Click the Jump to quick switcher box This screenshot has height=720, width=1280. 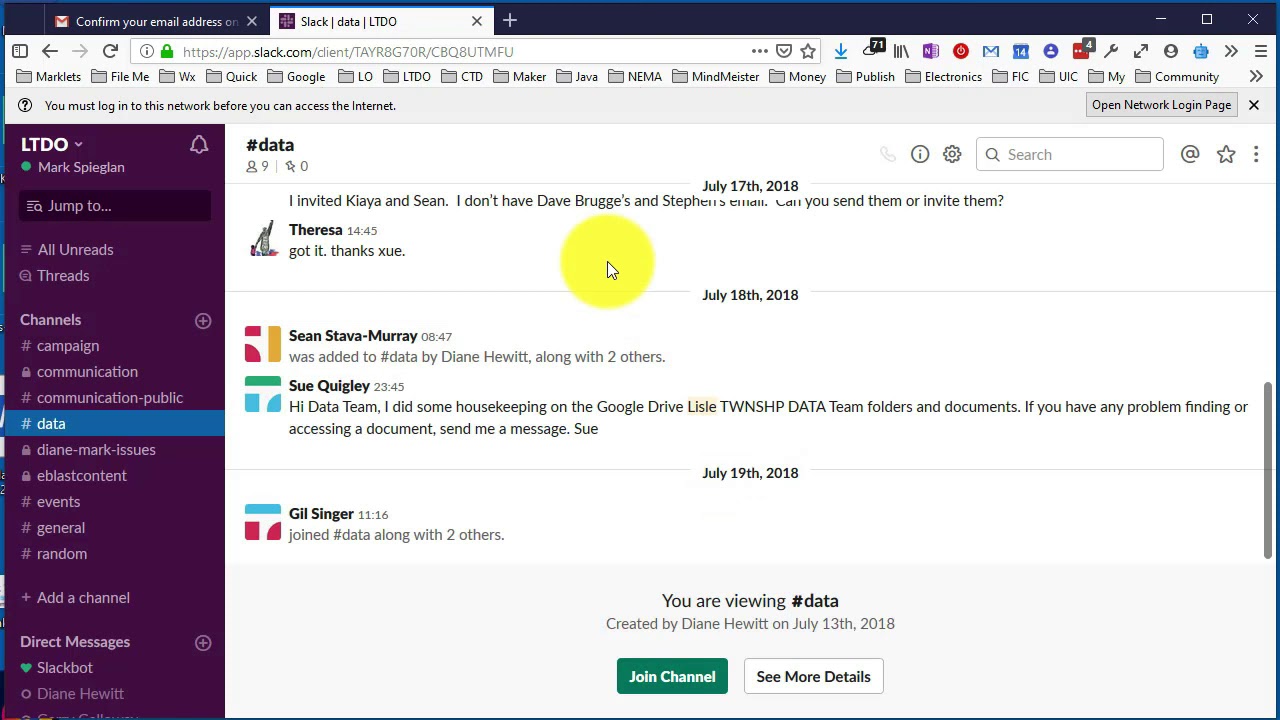(x=115, y=206)
